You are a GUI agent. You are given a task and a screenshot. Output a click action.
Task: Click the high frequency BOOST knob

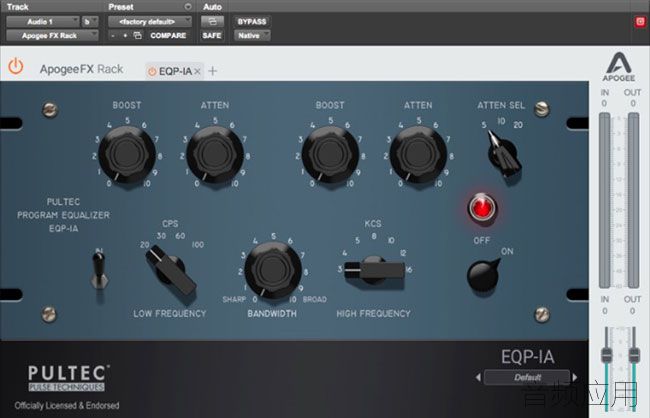click(x=330, y=154)
